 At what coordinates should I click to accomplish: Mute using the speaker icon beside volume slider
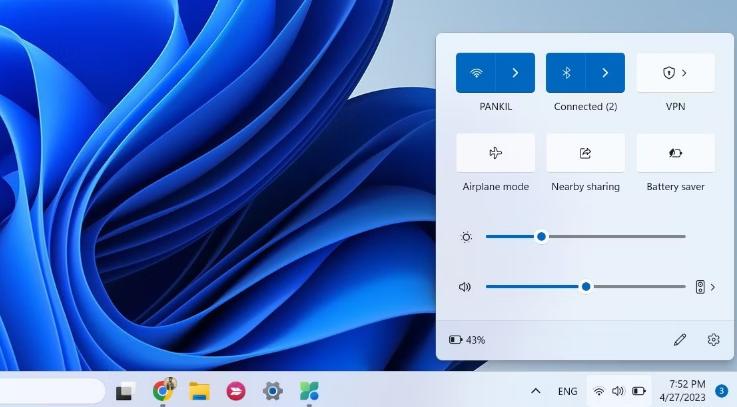(x=464, y=287)
